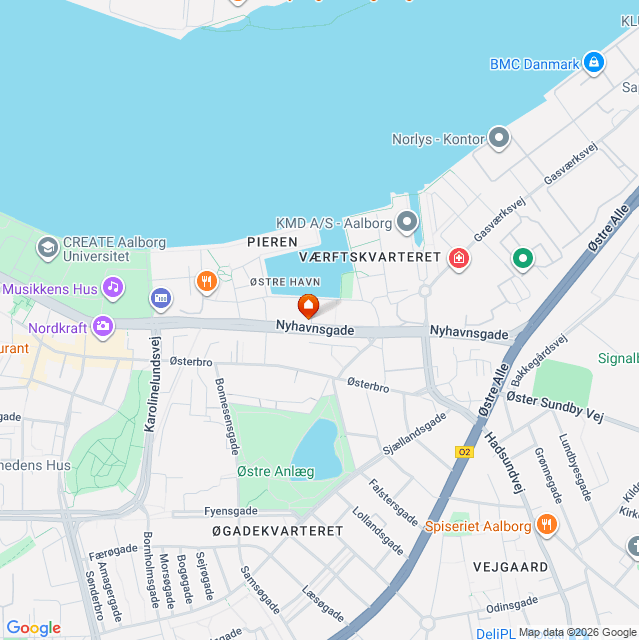The width and height of the screenshot is (639, 640).
Task: Open the Musikkens Hus music pin
Action: pyautogui.click(x=113, y=288)
